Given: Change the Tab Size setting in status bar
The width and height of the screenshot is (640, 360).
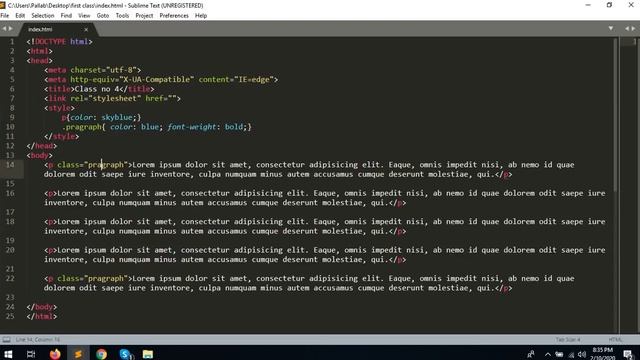Looking at the screenshot, I should [x=568, y=340].
